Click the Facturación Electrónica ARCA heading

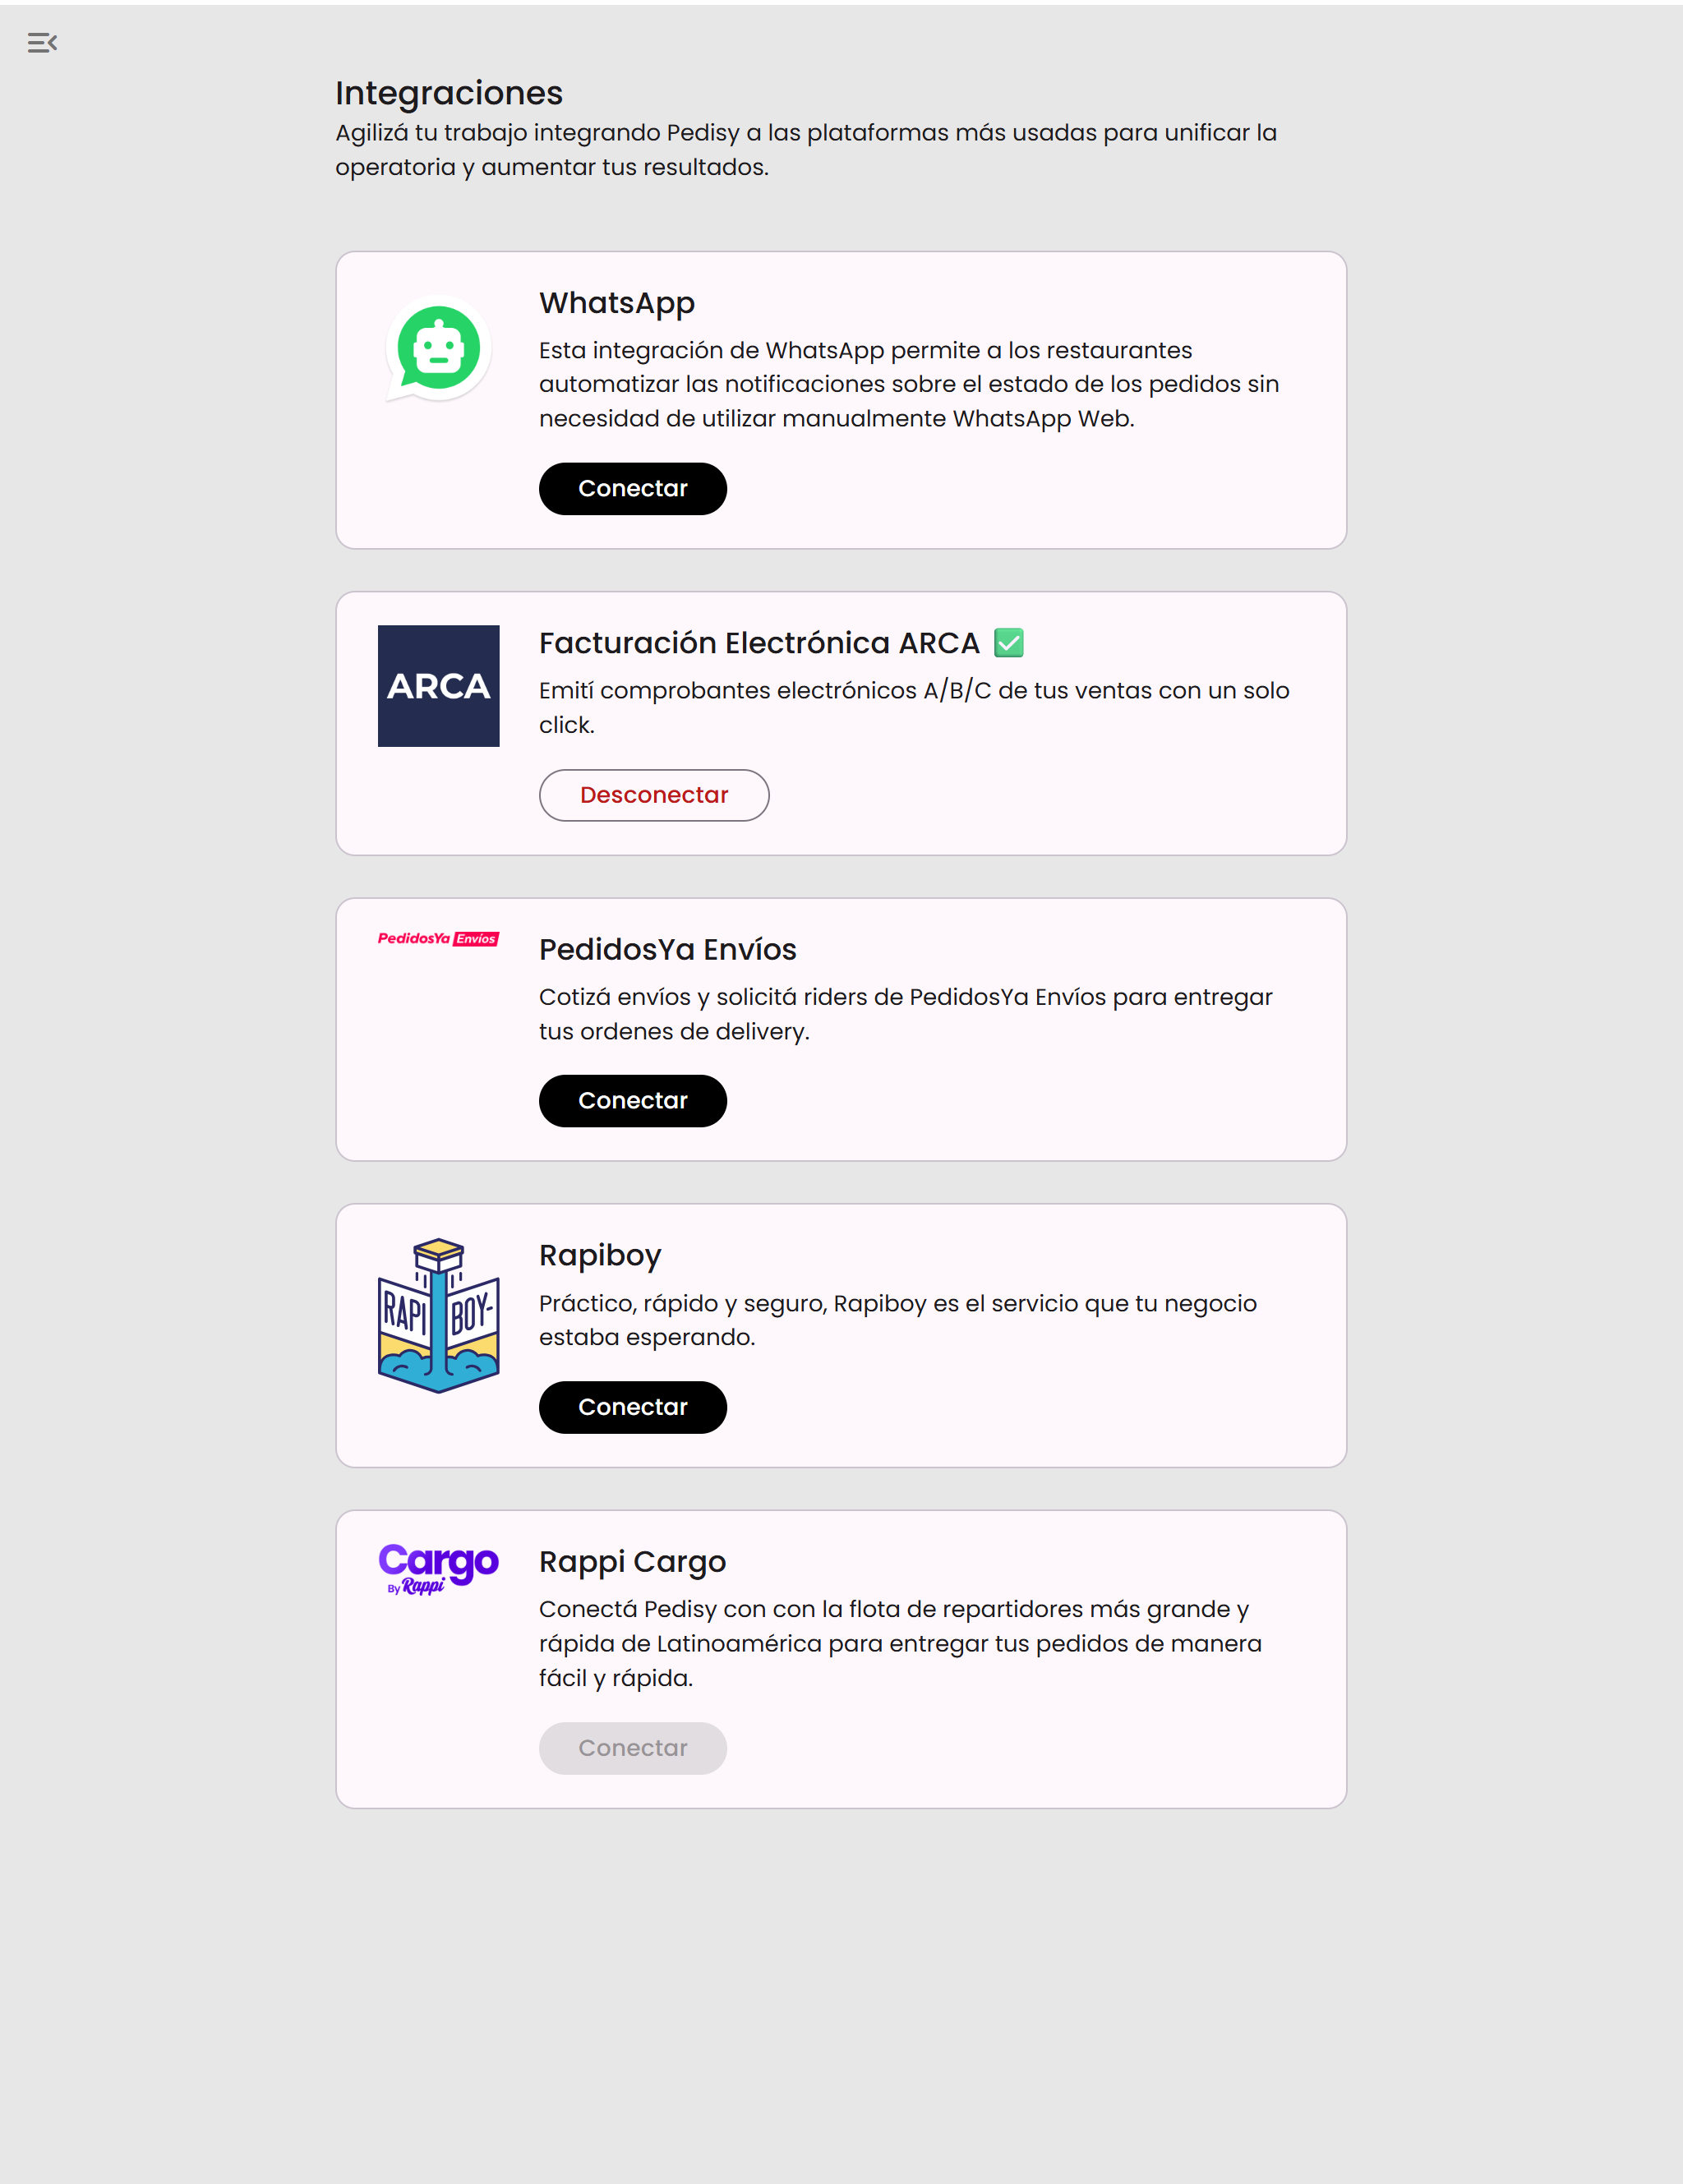[759, 643]
